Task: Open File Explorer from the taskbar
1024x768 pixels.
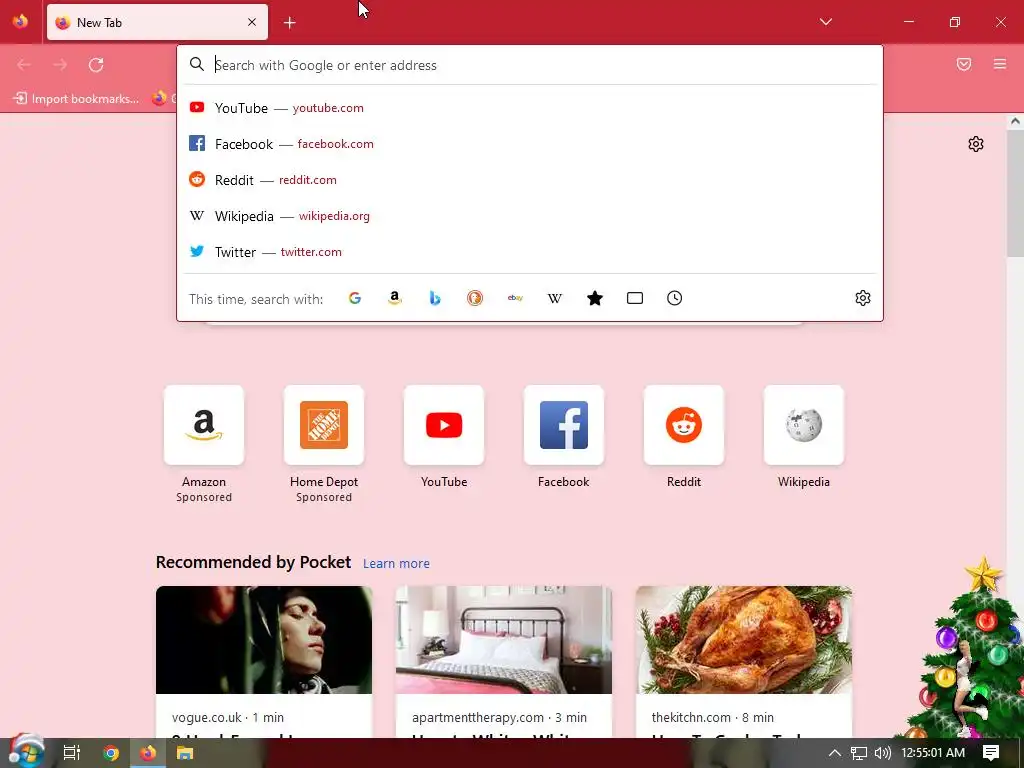Action: click(185, 753)
